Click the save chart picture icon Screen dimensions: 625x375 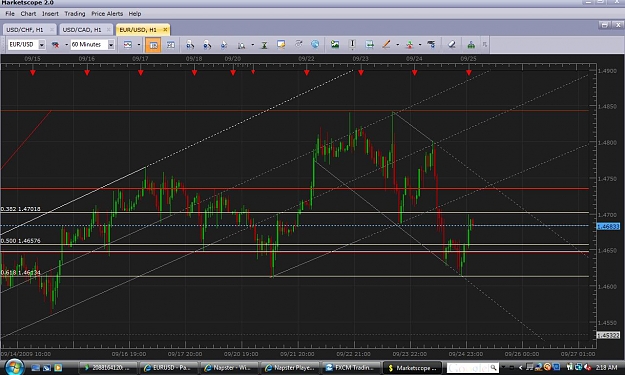(335, 44)
